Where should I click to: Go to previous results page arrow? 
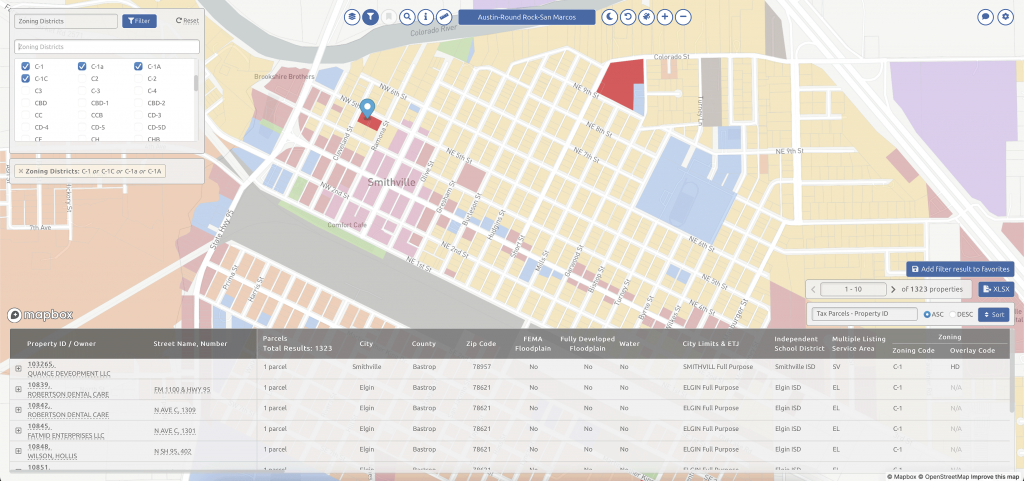[813, 289]
